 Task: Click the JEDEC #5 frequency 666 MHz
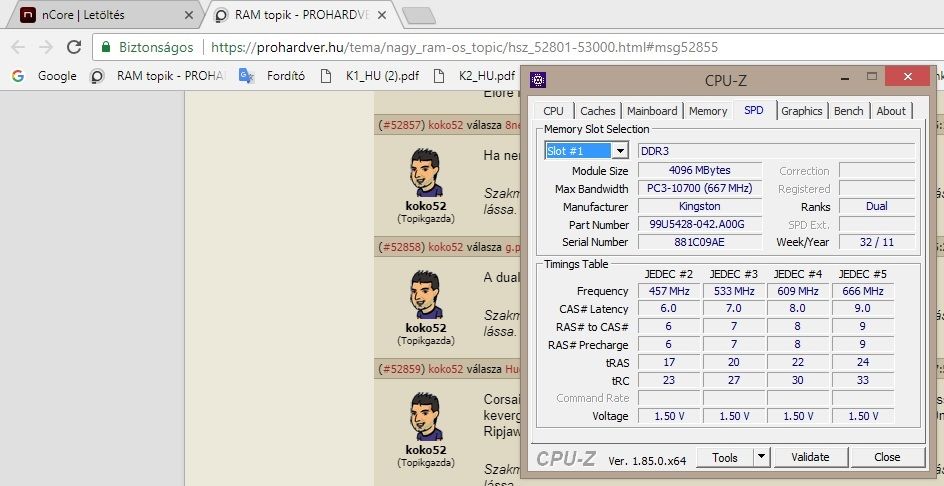coord(863,291)
